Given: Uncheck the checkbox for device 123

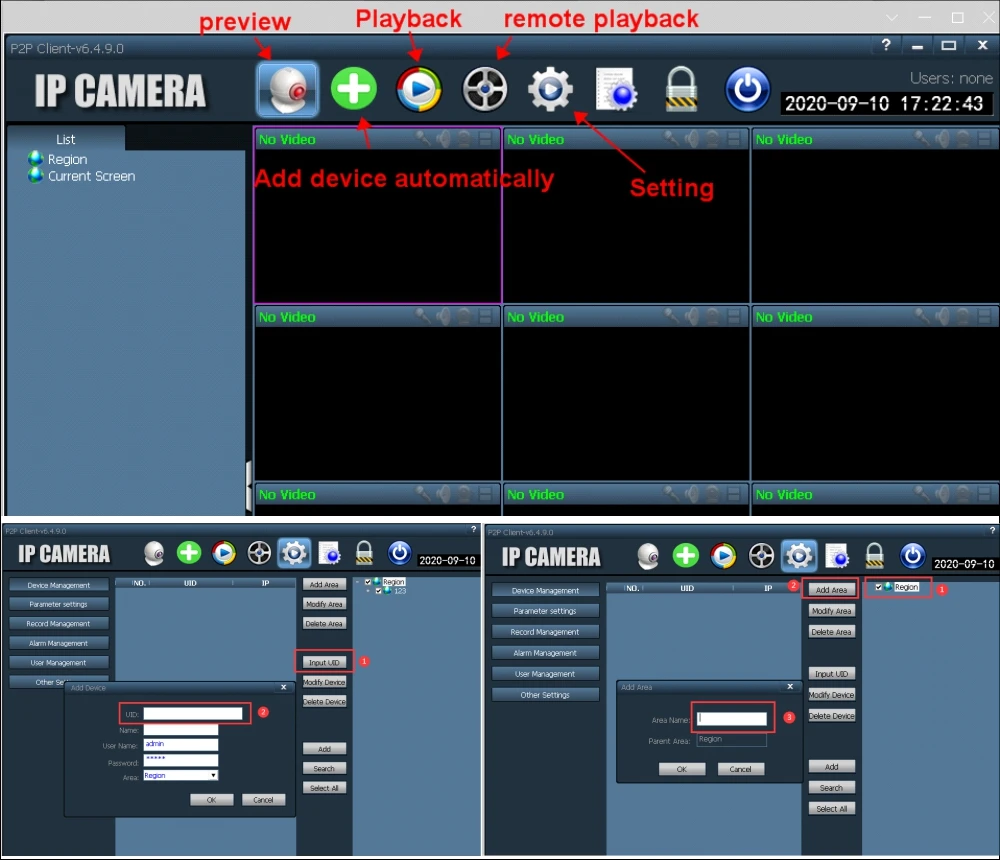Looking at the screenshot, I should pyautogui.click(x=378, y=591).
